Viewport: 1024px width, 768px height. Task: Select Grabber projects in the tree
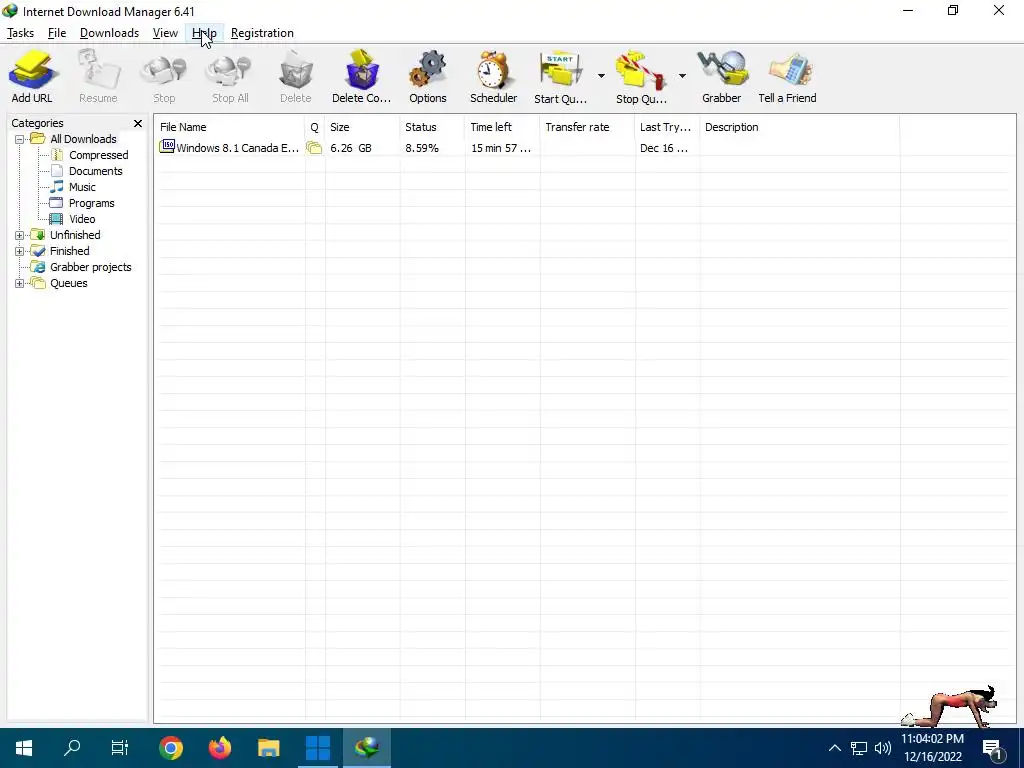tap(91, 267)
